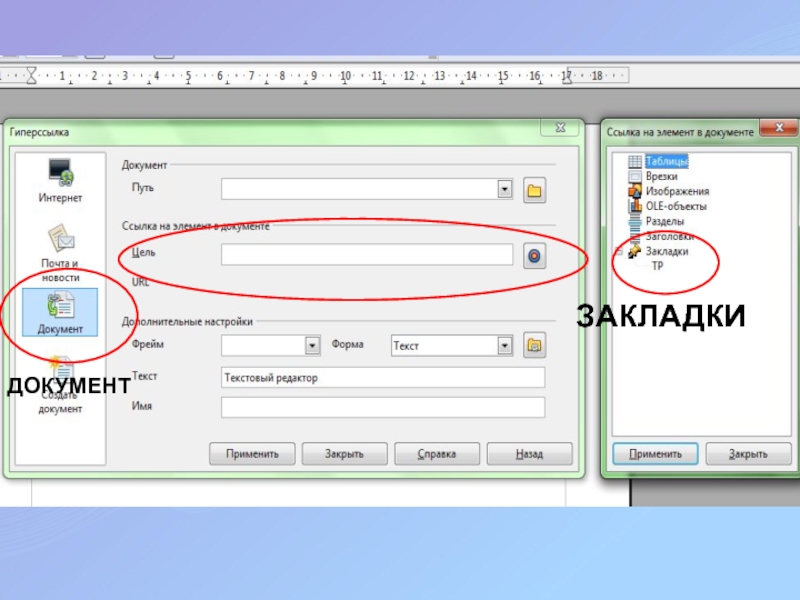Select OLE-объекты in the target tree
Image resolution: width=800 pixels, height=600 pixels.
(x=676, y=206)
